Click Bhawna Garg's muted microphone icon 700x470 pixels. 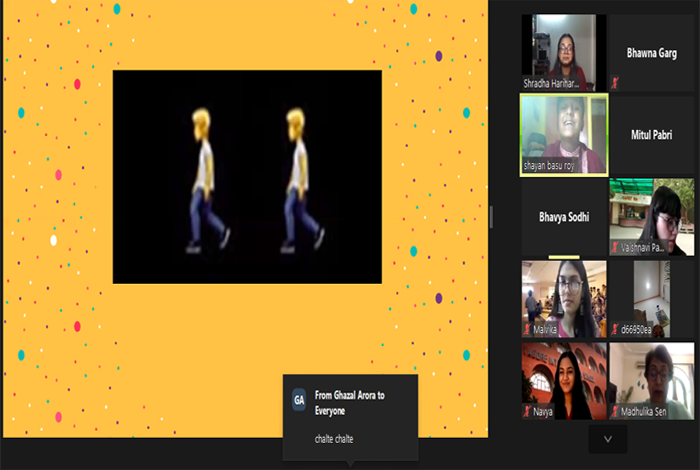[615, 83]
